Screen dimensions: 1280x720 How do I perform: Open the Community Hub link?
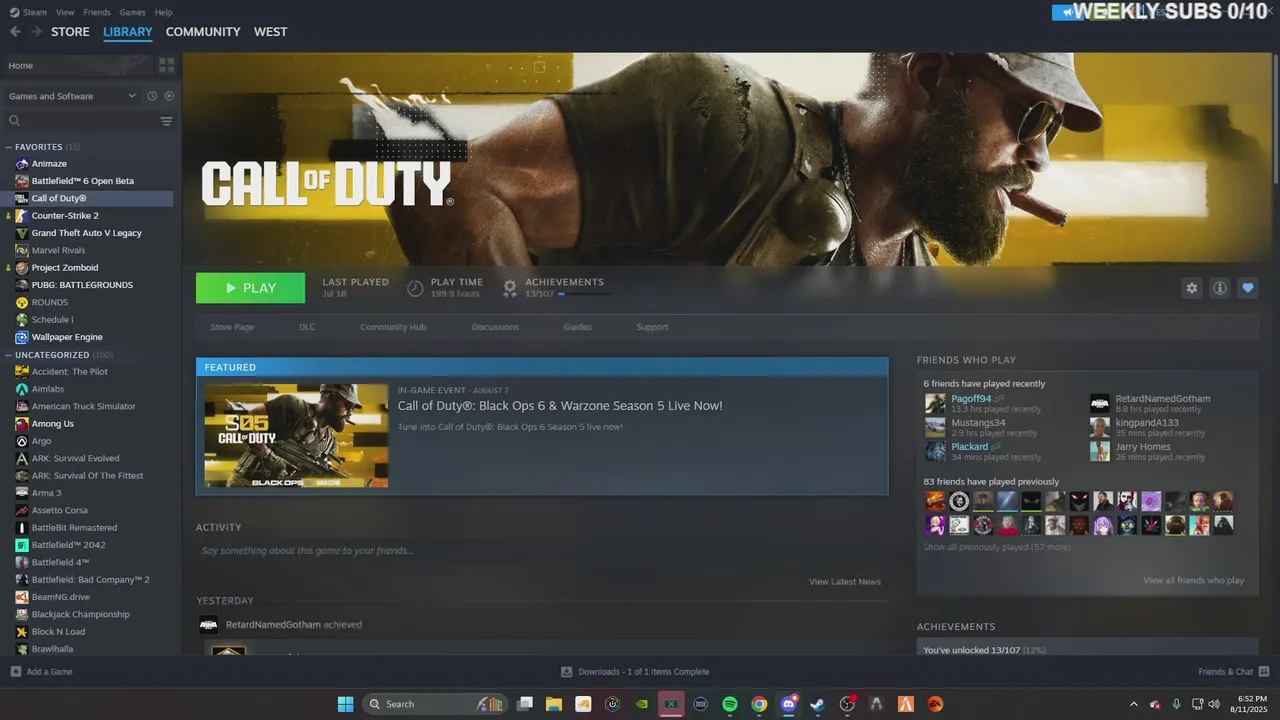[x=393, y=327]
